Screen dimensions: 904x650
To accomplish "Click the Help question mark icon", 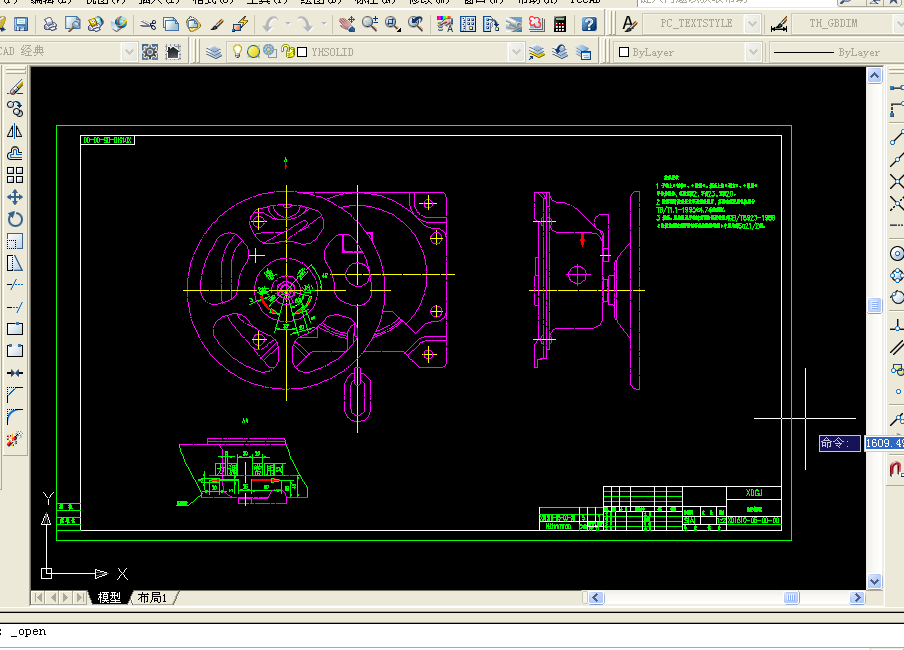I will point(589,24).
